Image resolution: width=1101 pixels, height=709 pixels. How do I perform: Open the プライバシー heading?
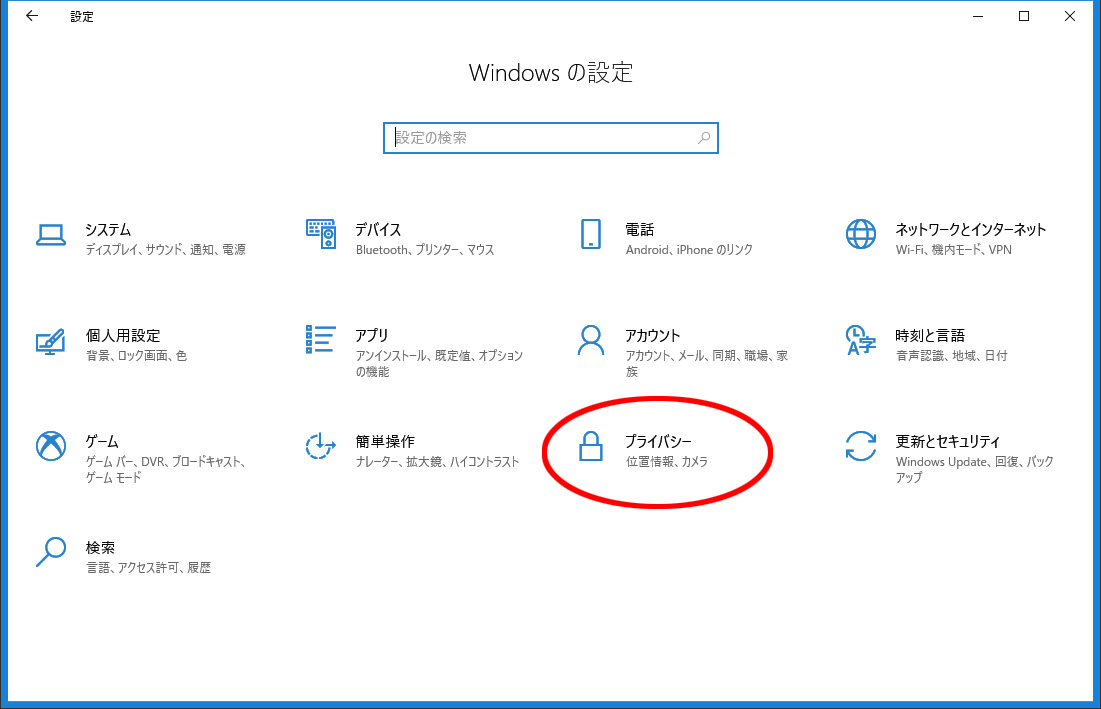[659, 442]
